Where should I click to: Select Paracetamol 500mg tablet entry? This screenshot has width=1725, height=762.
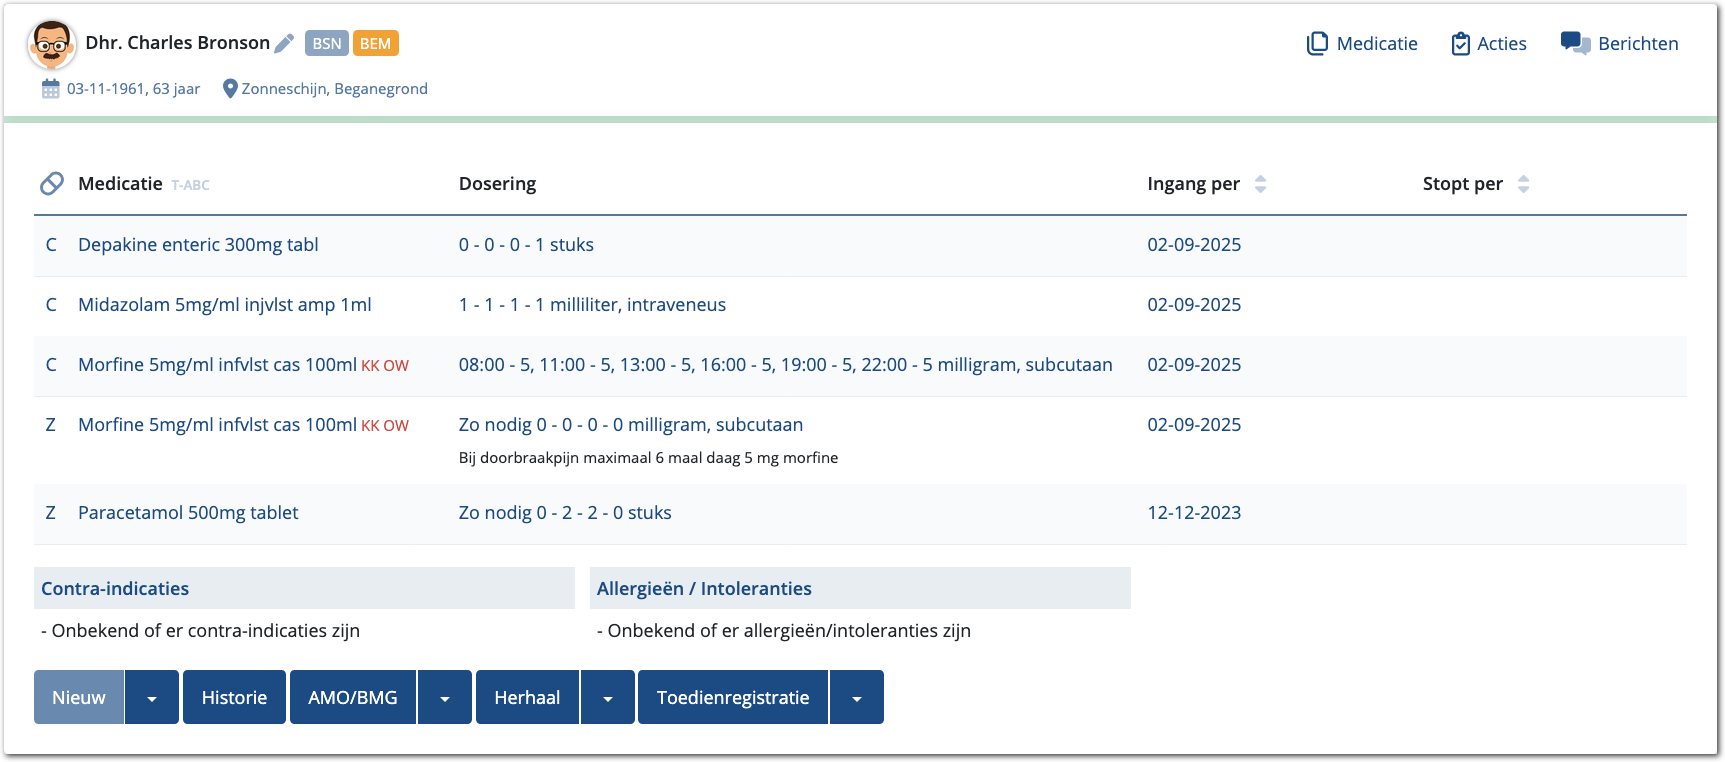point(188,513)
